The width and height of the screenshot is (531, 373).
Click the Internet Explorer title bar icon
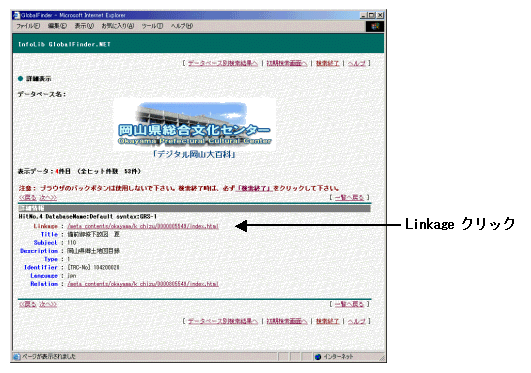click(x=16, y=15)
